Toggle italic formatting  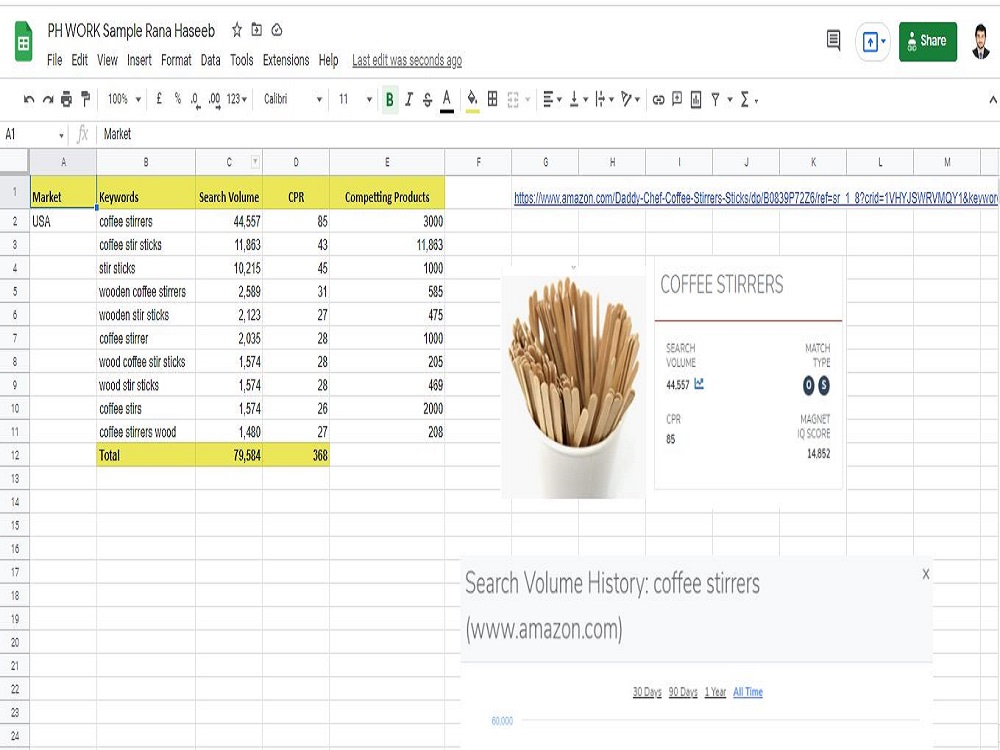click(409, 99)
